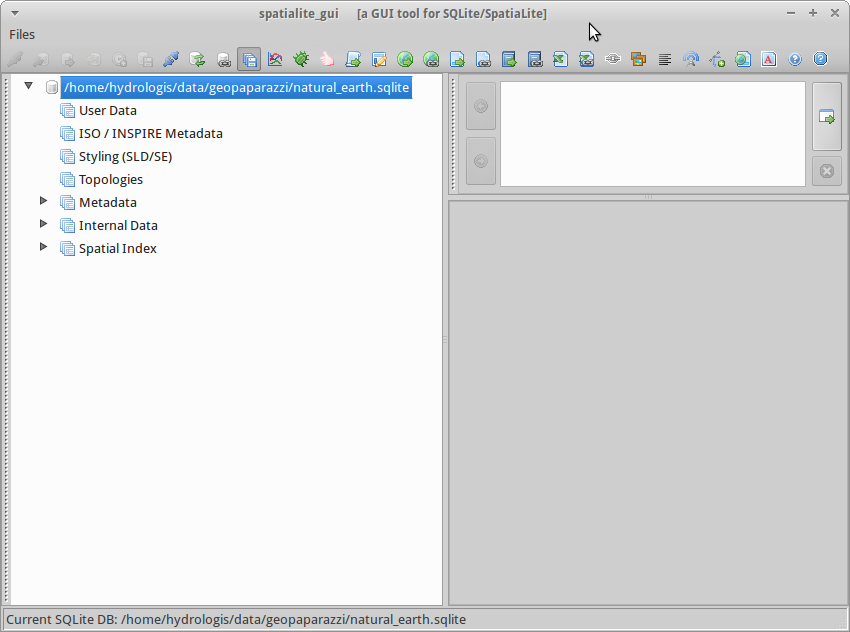The image size is (850, 632).
Task: Close the spatialite_gui window
Action: [835, 13]
